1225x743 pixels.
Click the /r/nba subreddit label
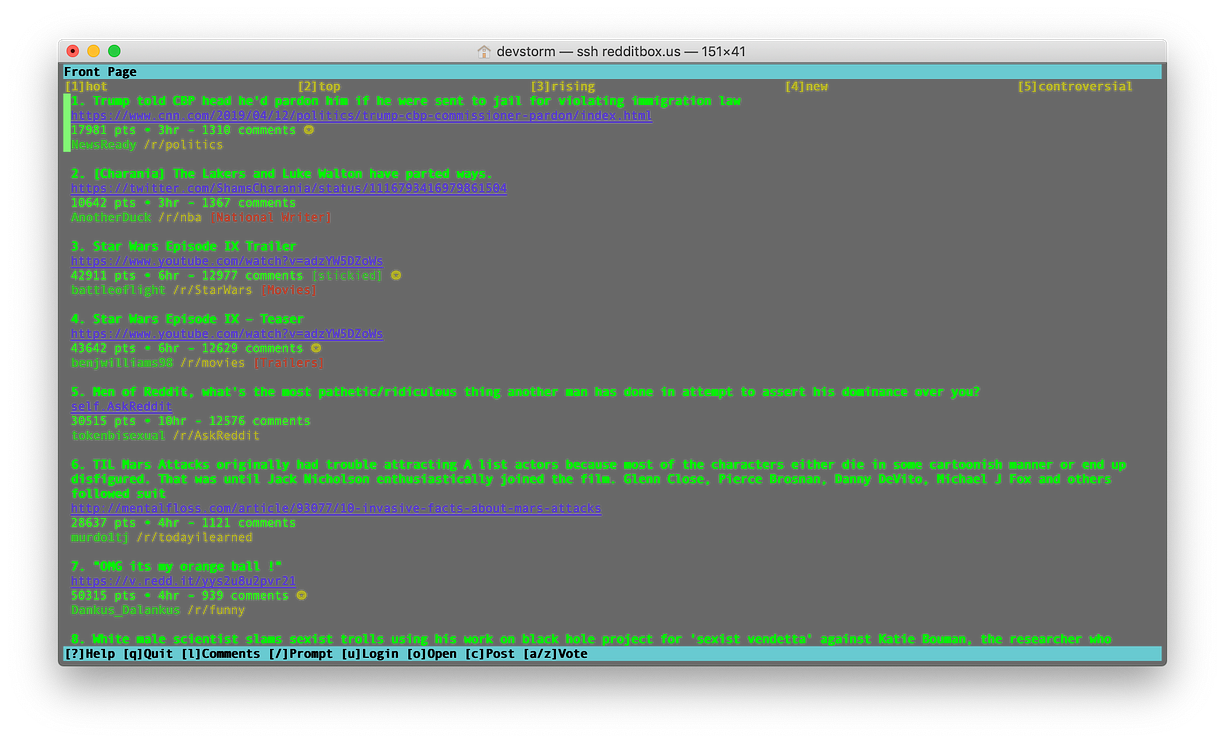(180, 217)
